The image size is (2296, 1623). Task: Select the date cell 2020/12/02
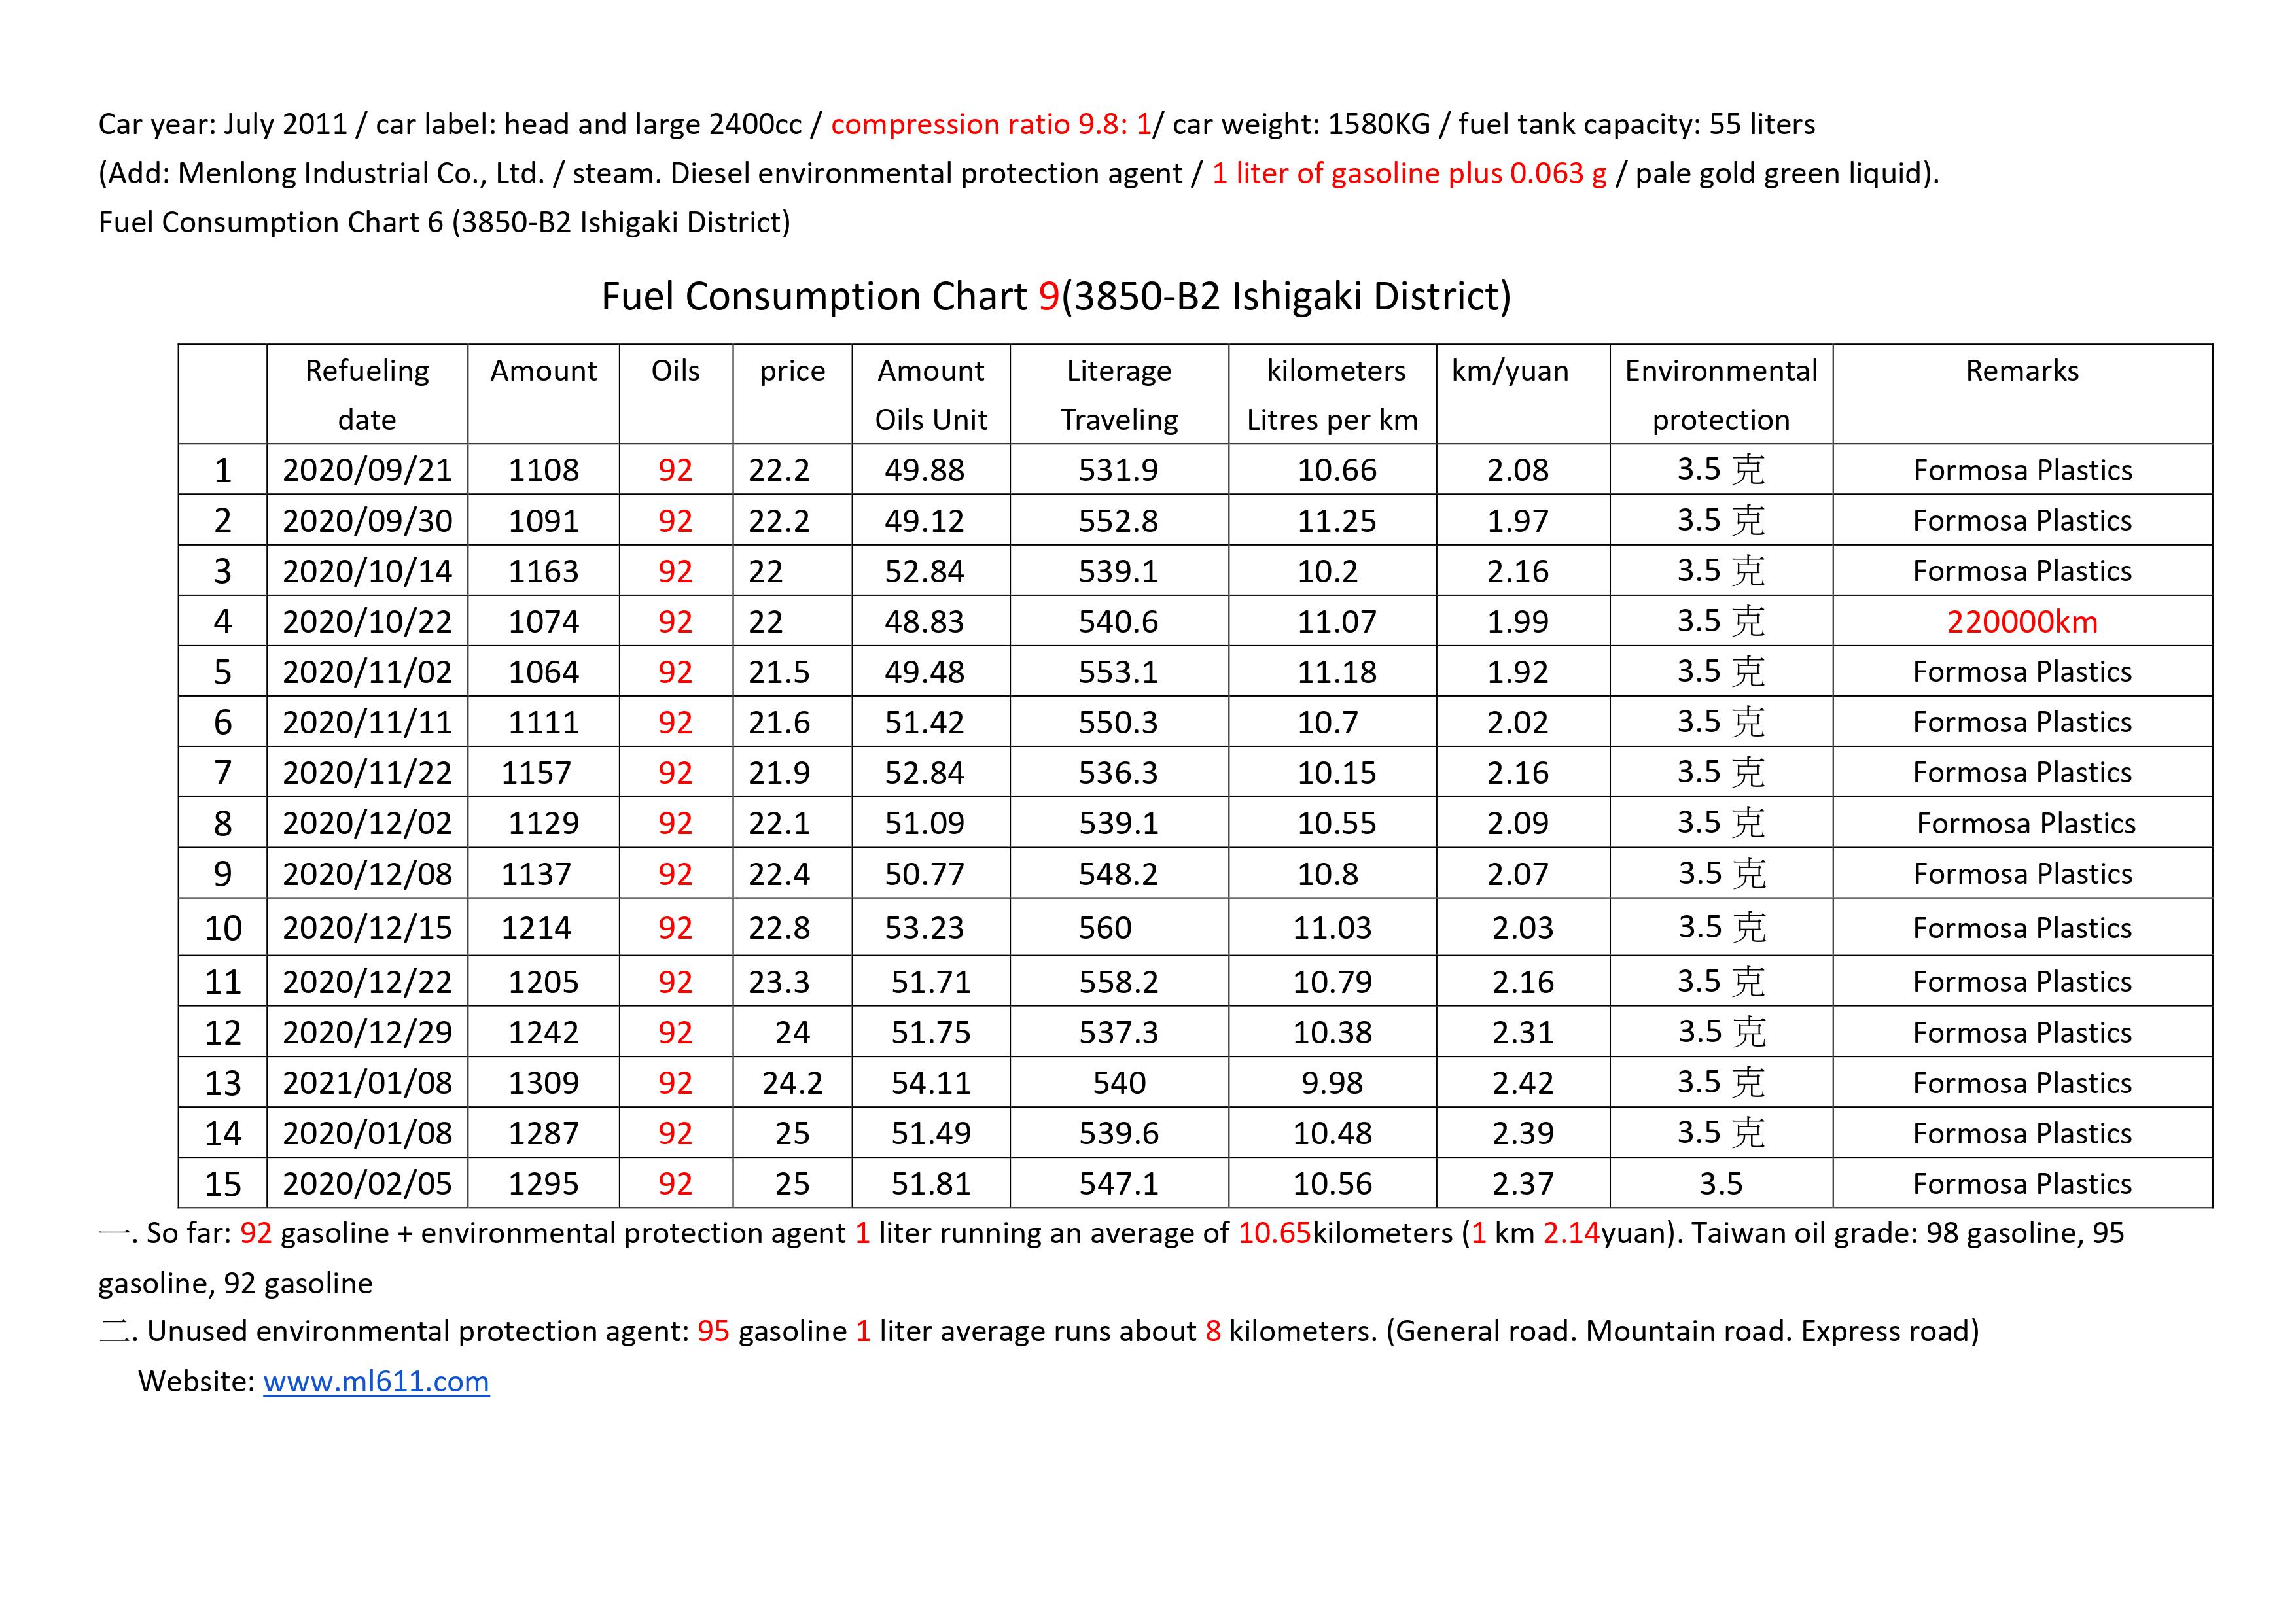click(x=367, y=823)
